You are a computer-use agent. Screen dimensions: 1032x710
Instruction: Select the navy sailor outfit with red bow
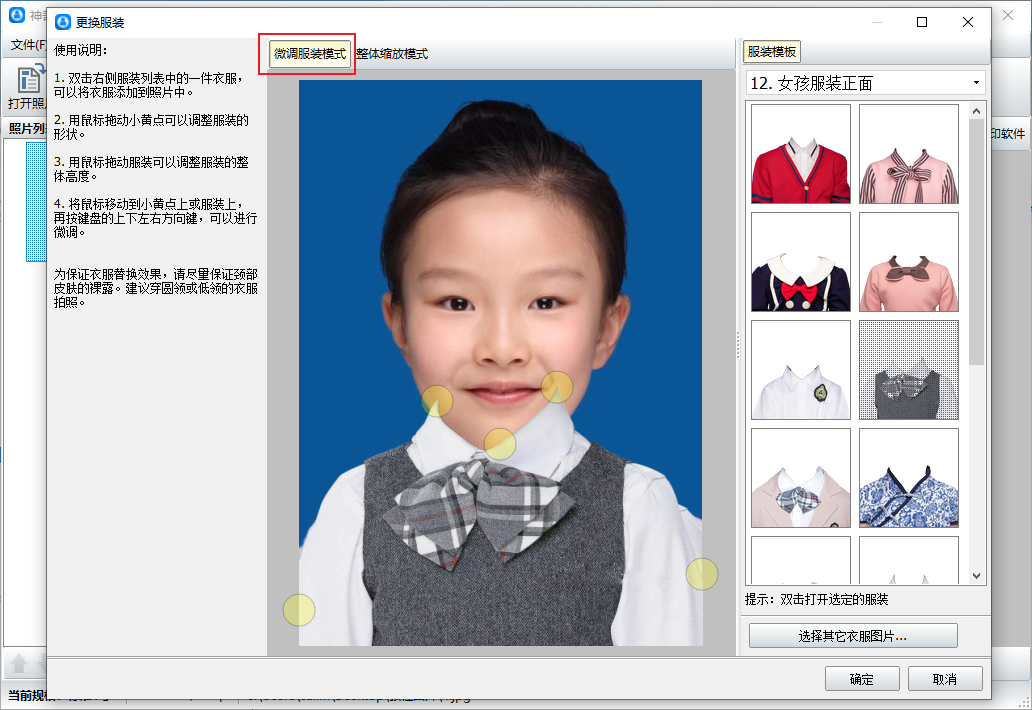click(x=800, y=262)
